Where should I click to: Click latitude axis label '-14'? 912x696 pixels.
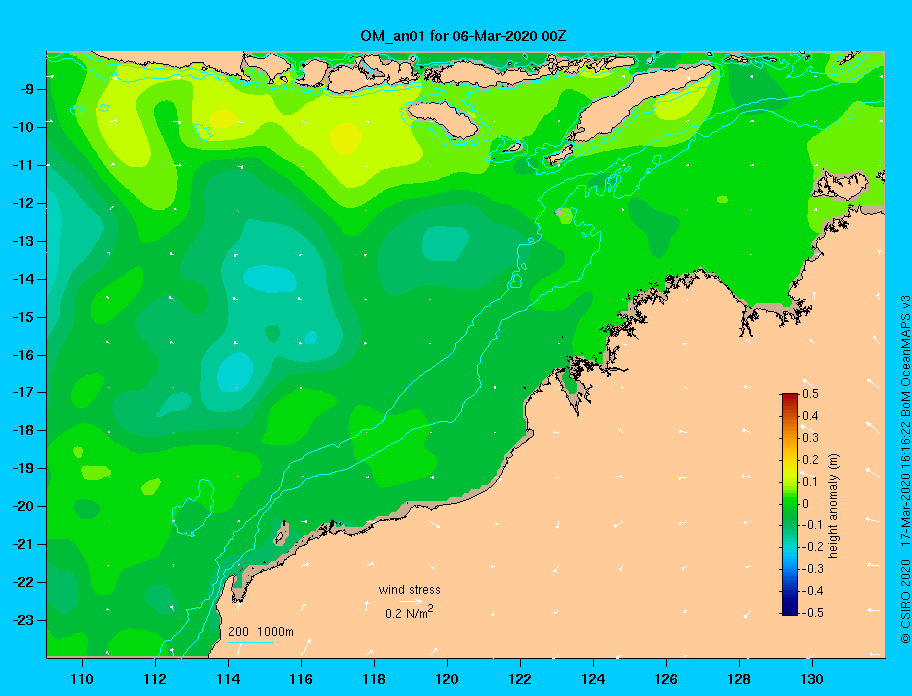(x=23, y=279)
